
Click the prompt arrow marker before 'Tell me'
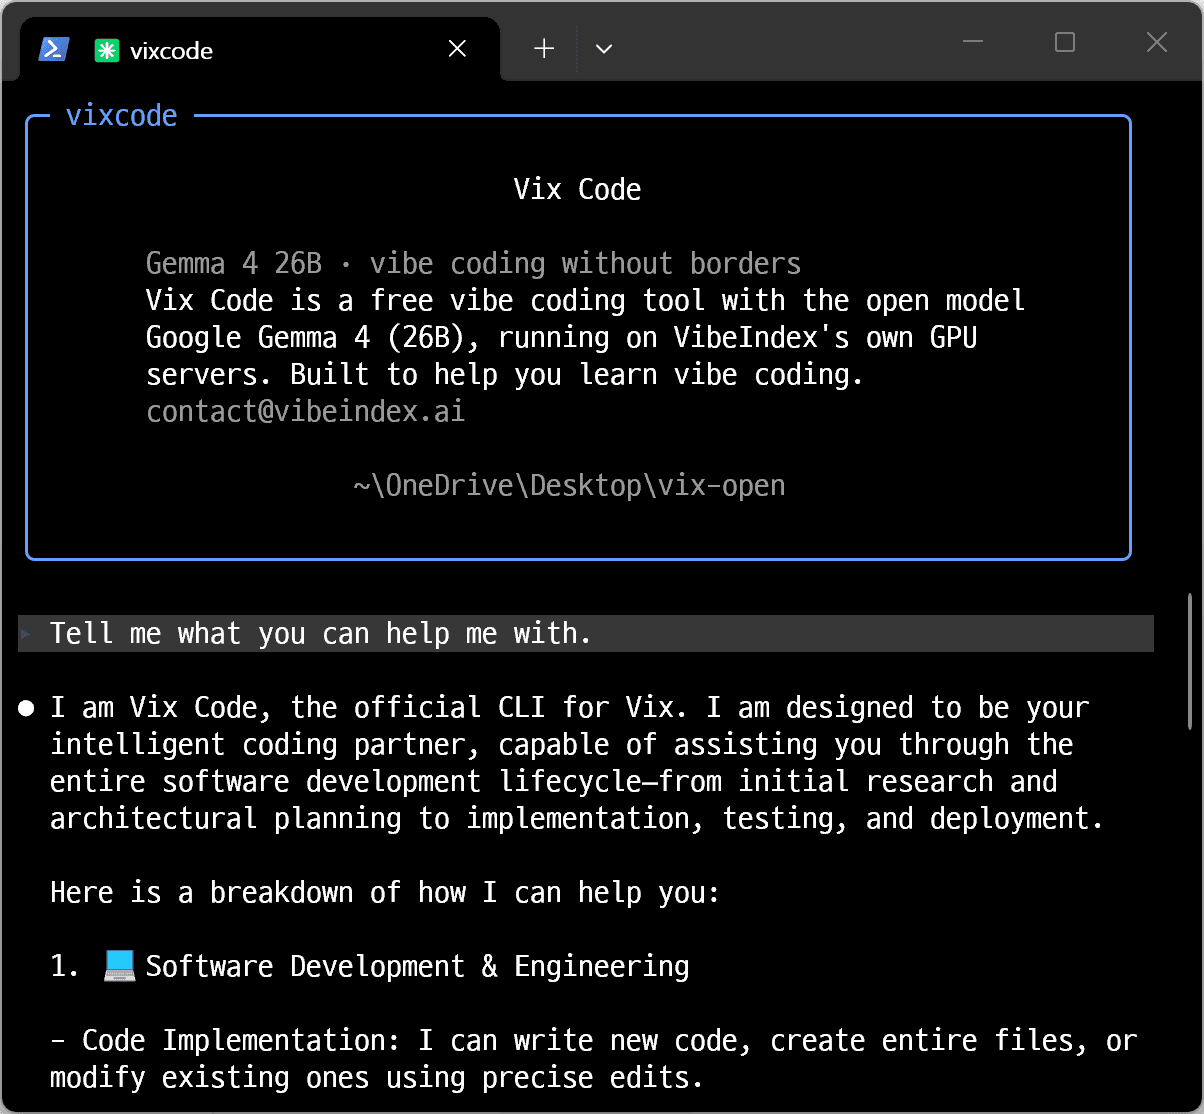coord(27,634)
